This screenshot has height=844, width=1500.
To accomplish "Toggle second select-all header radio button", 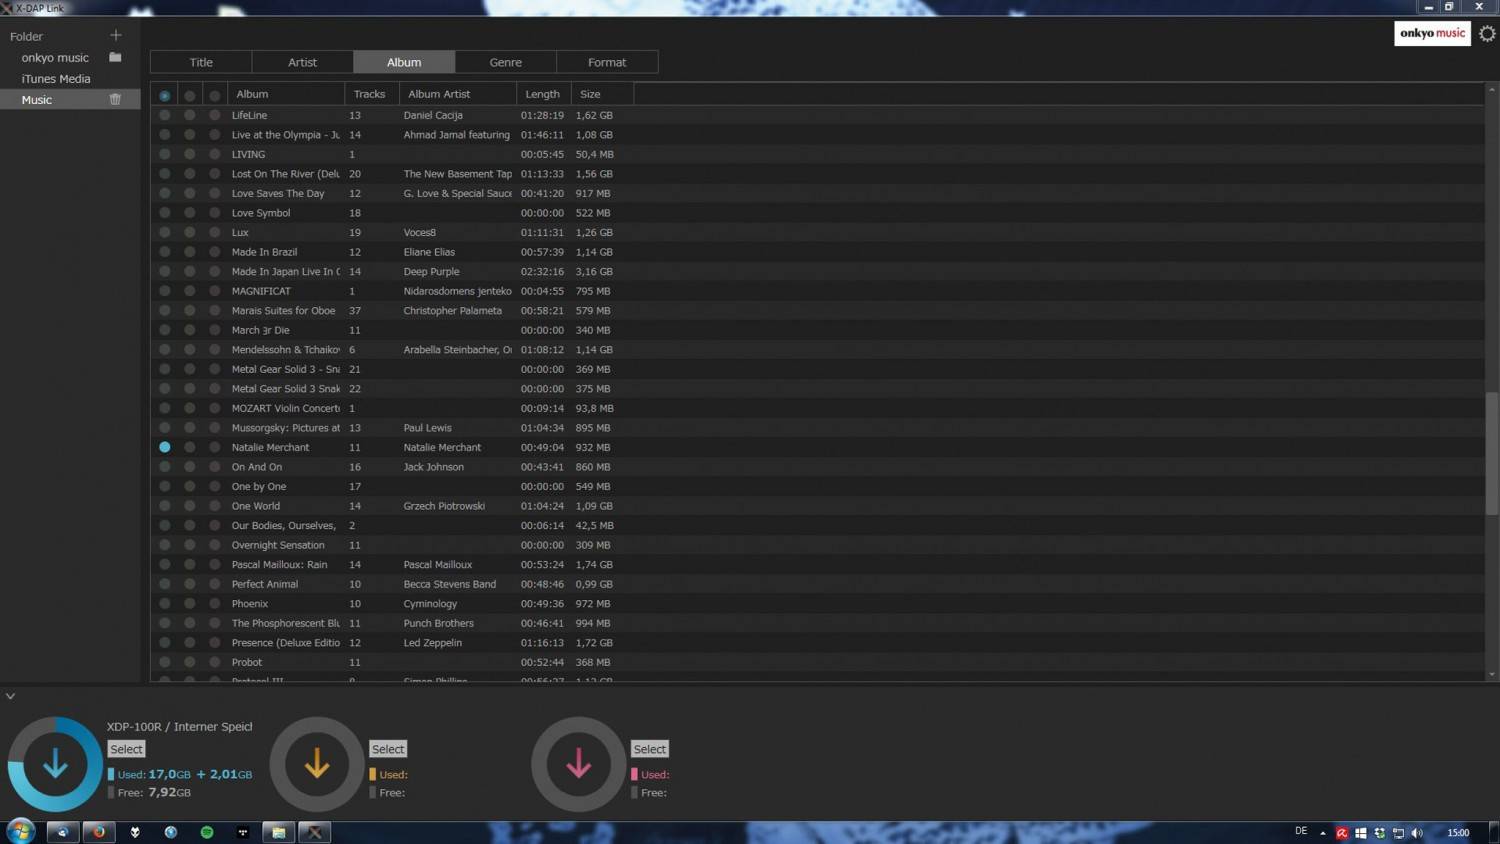I will click(190, 95).
